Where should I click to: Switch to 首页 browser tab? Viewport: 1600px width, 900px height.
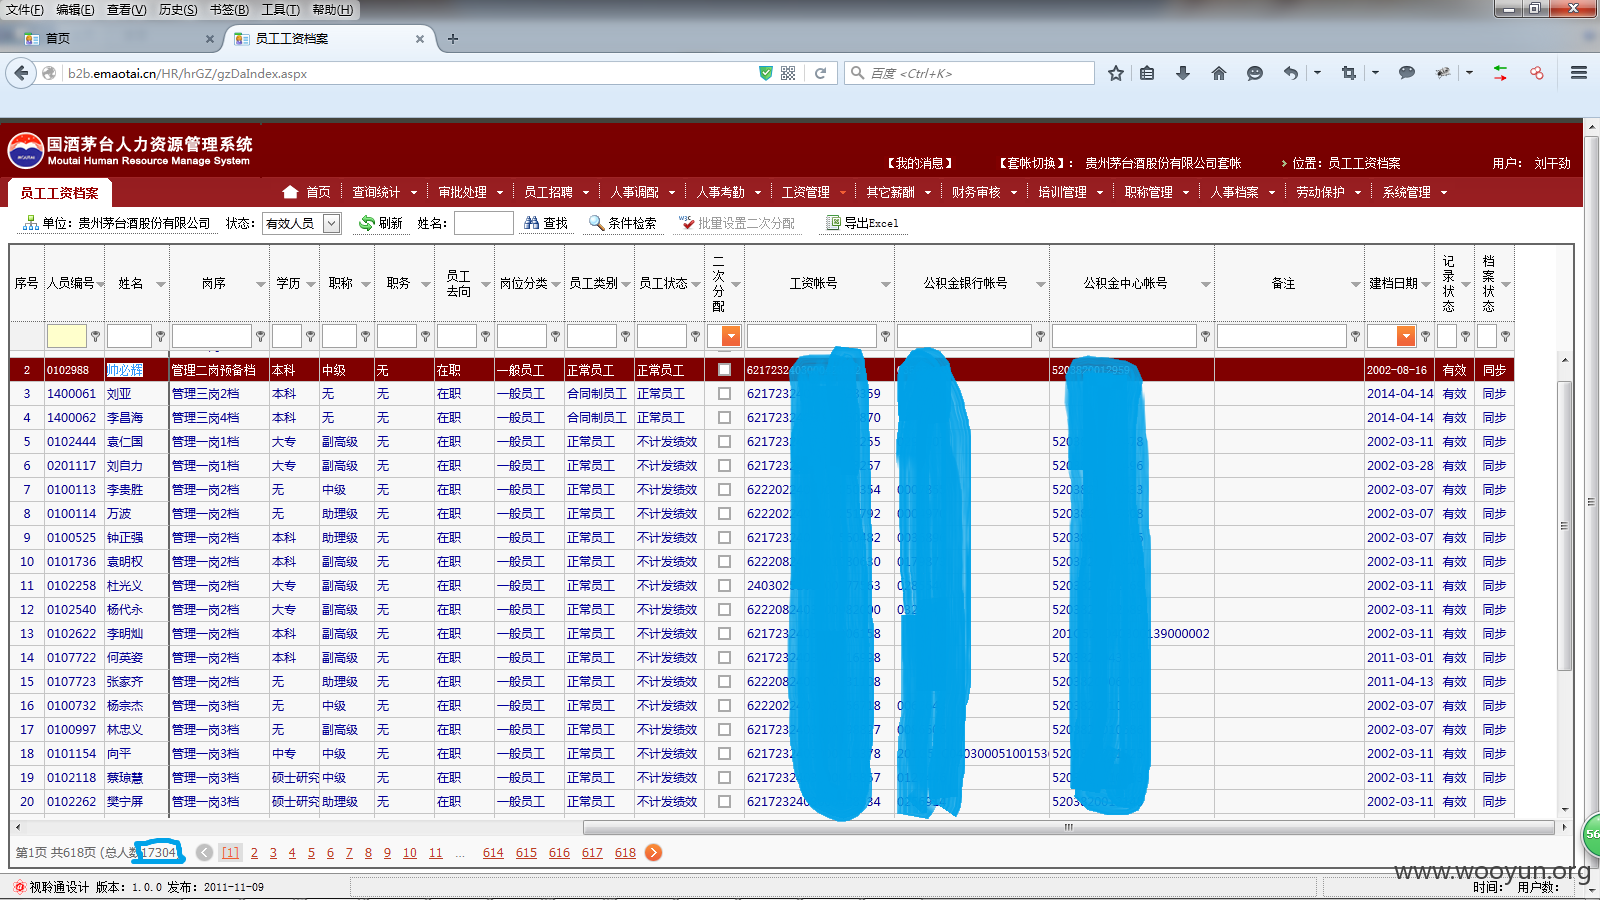click(x=118, y=39)
